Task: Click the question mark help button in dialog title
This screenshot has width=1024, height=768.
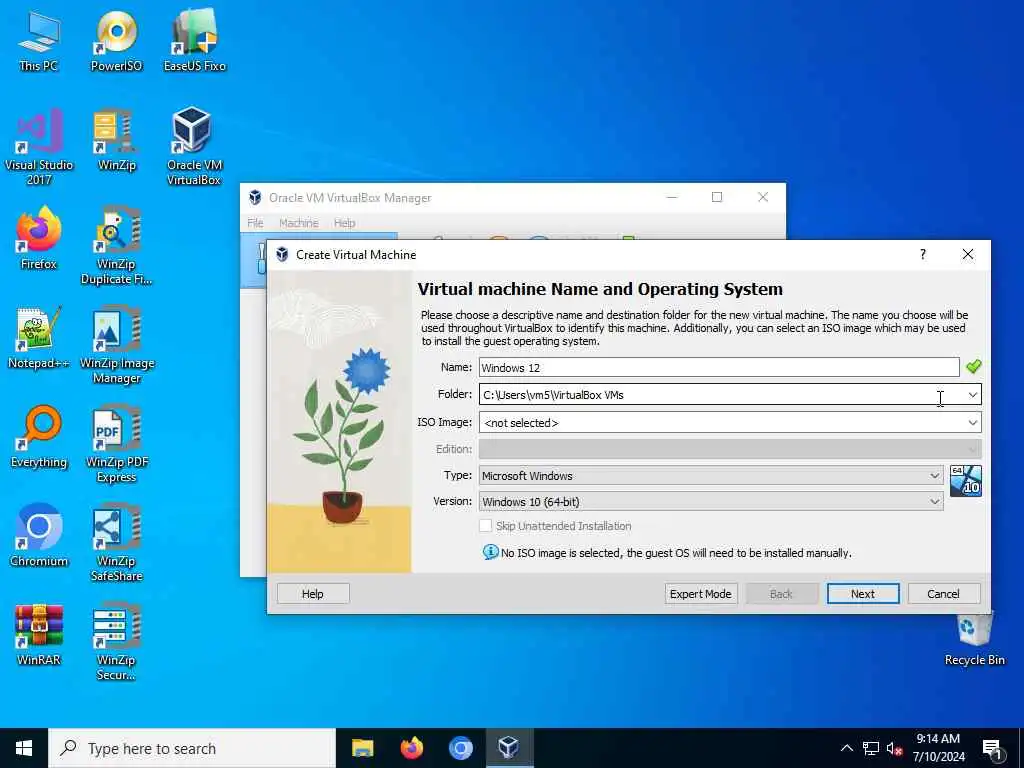Action: click(923, 254)
